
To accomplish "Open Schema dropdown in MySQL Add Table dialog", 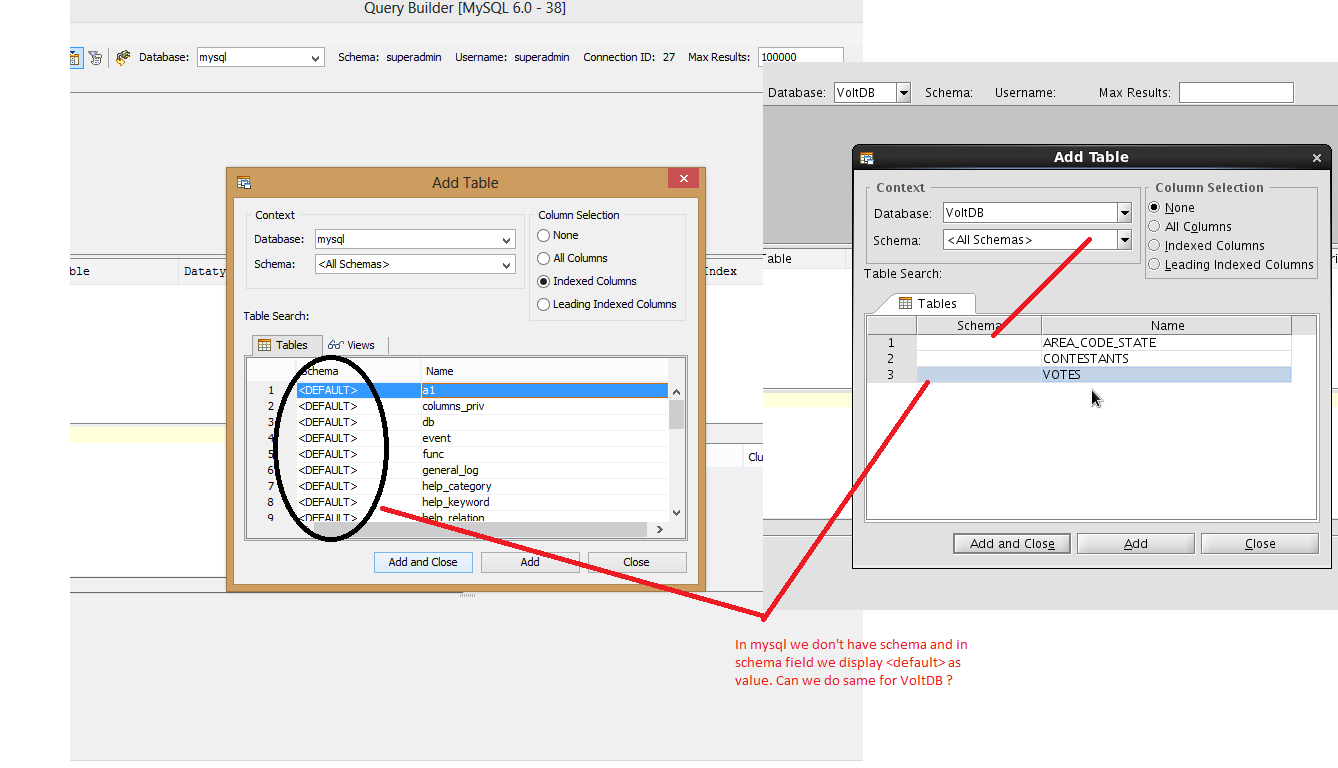I will coord(507,265).
